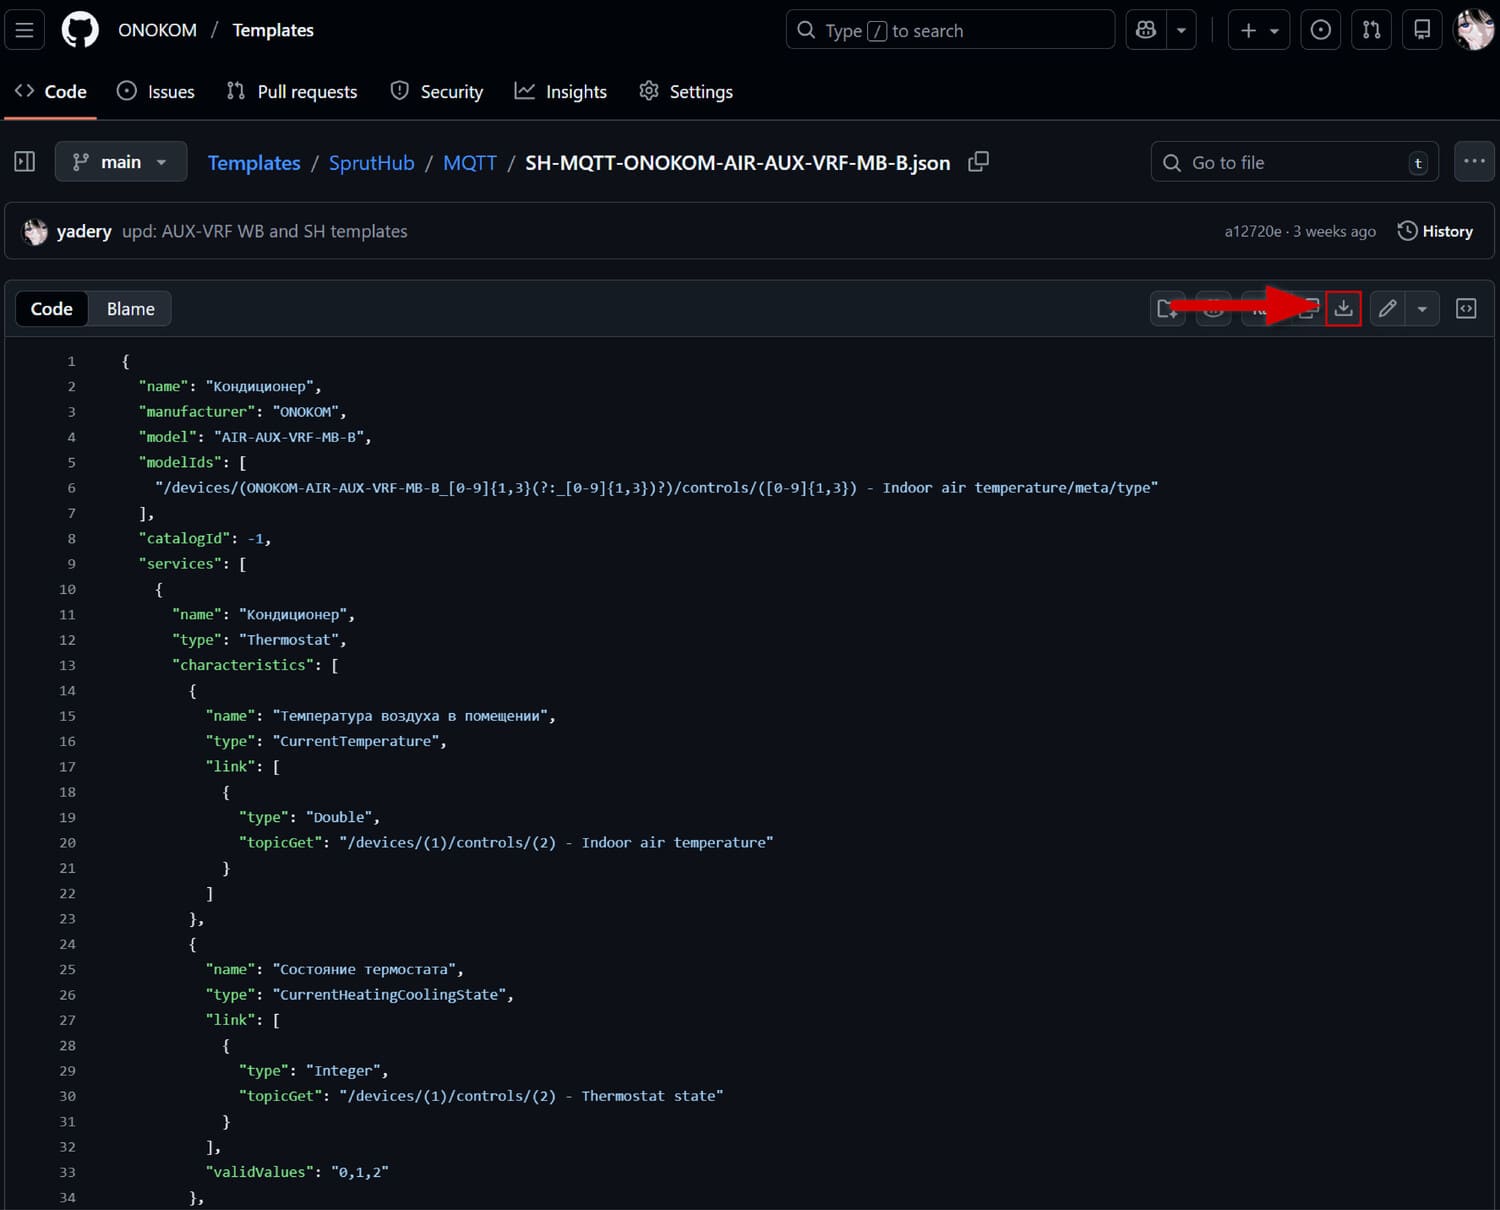Viewport: 1500px width, 1210px height.
Task: Open the GitHub homepage logo
Action: [x=80, y=30]
